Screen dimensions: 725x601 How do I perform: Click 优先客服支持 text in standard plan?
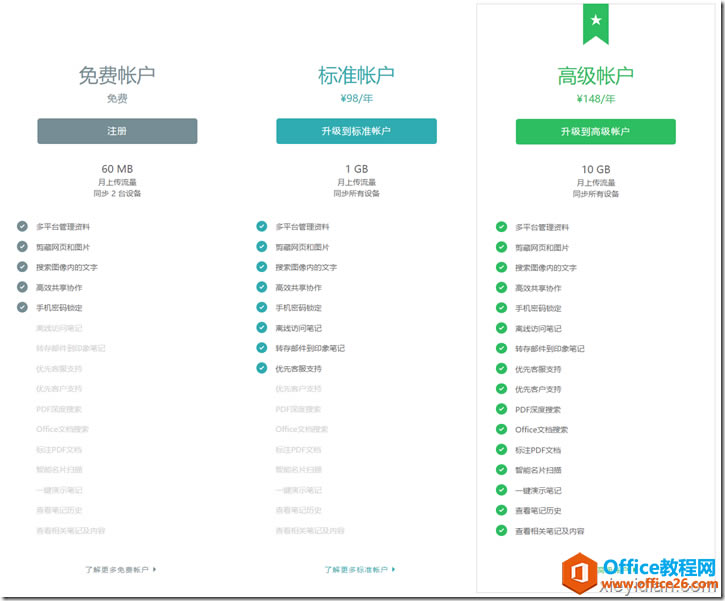tap(299, 368)
